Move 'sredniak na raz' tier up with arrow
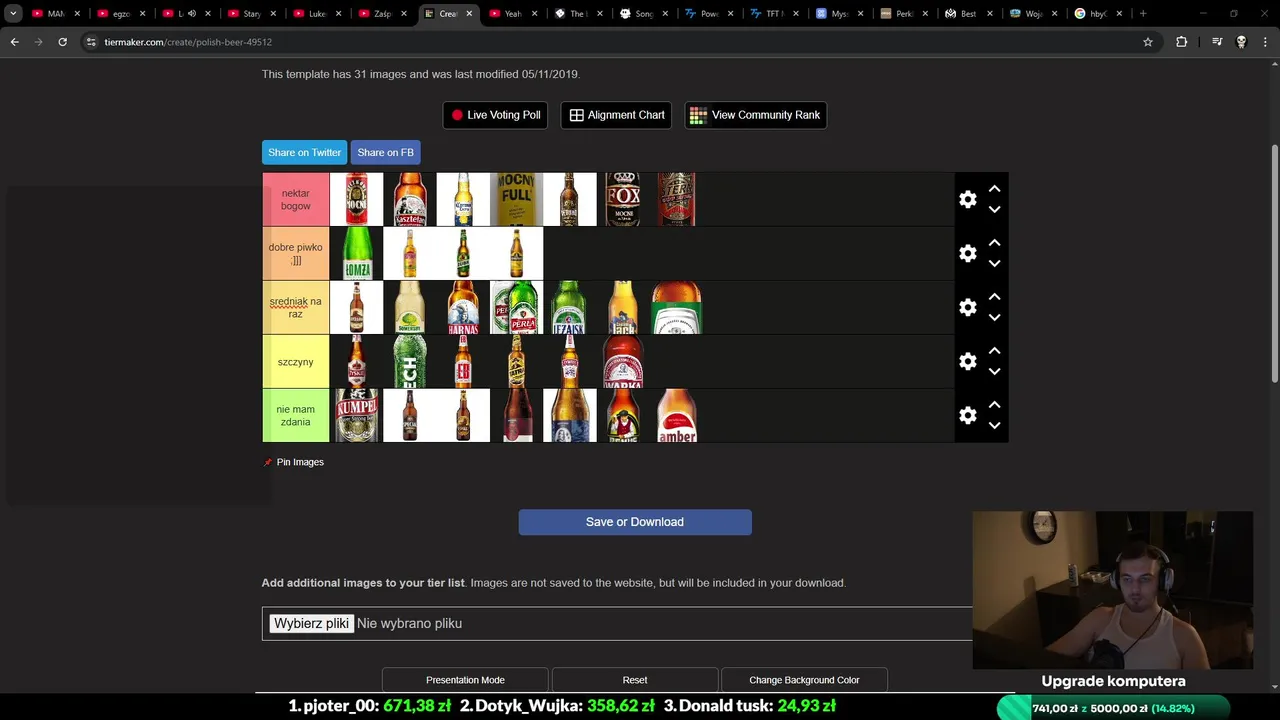The height and width of the screenshot is (720, 1280). point(994,296)
